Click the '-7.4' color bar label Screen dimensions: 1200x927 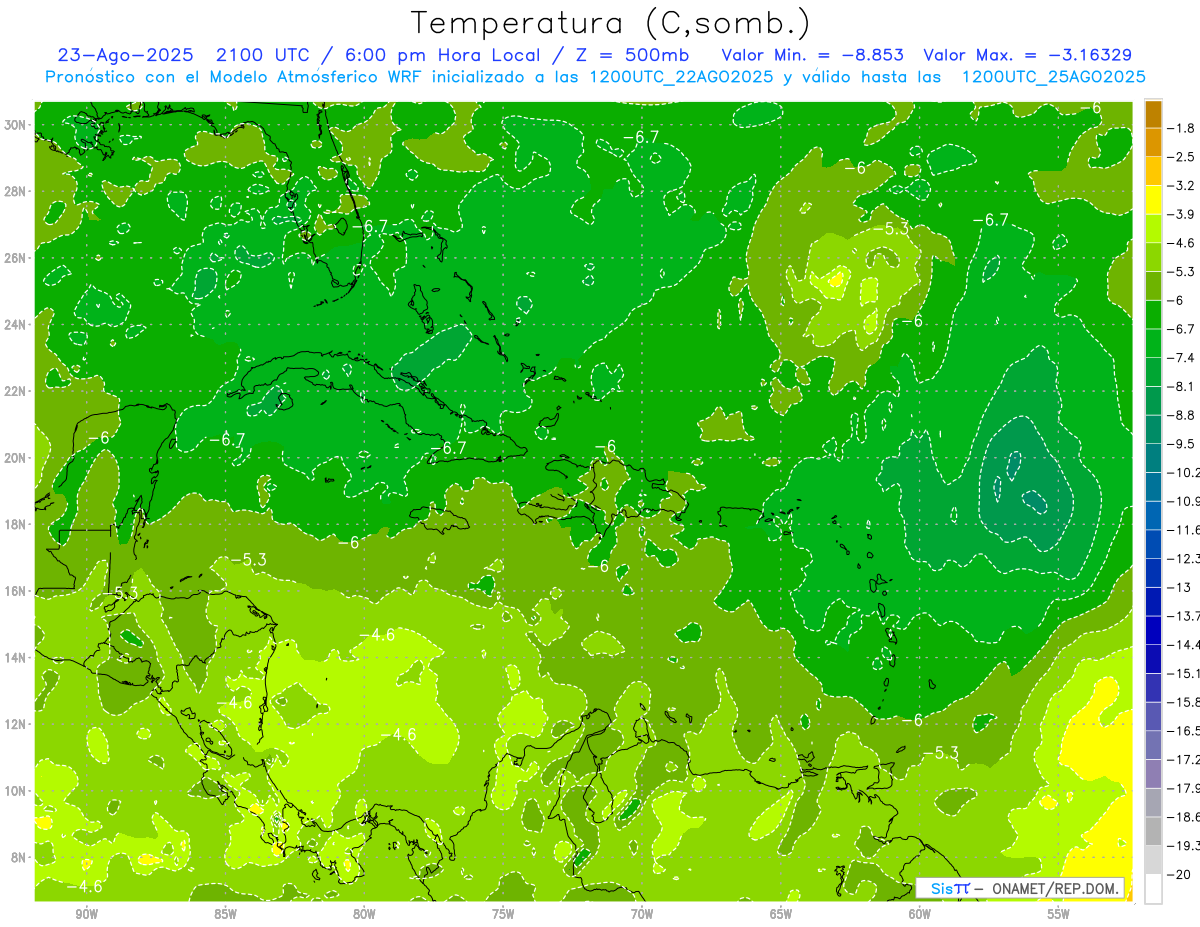click(x=1182, y=358)
